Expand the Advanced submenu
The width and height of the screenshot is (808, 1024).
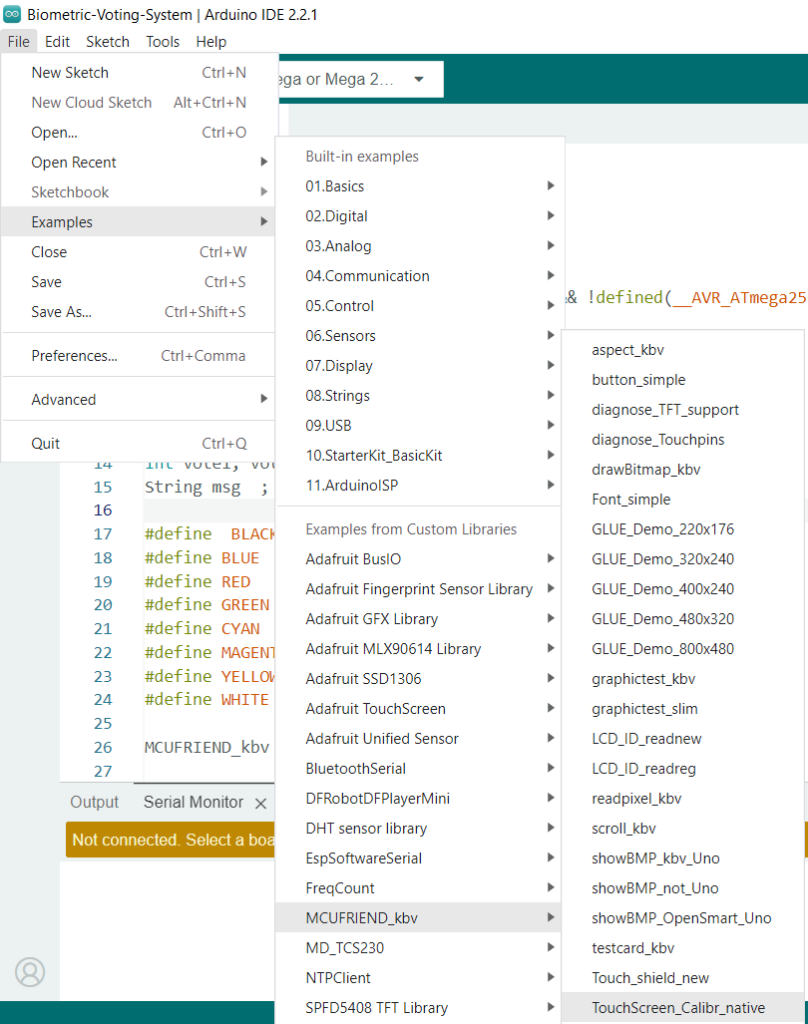tap(138, 400)
